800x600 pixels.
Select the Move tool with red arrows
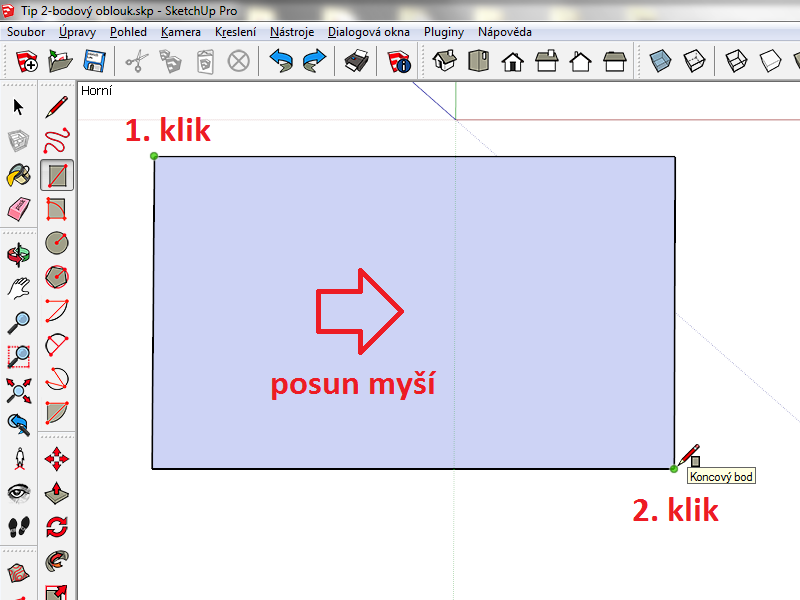click(x=58, y=458)
